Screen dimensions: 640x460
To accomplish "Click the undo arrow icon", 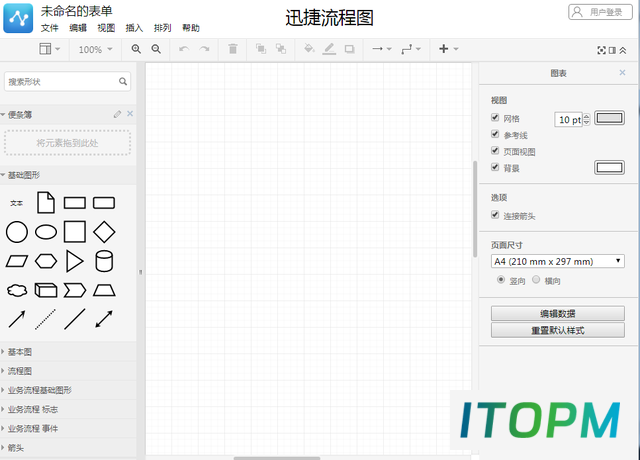I will (x=184, y=49).
